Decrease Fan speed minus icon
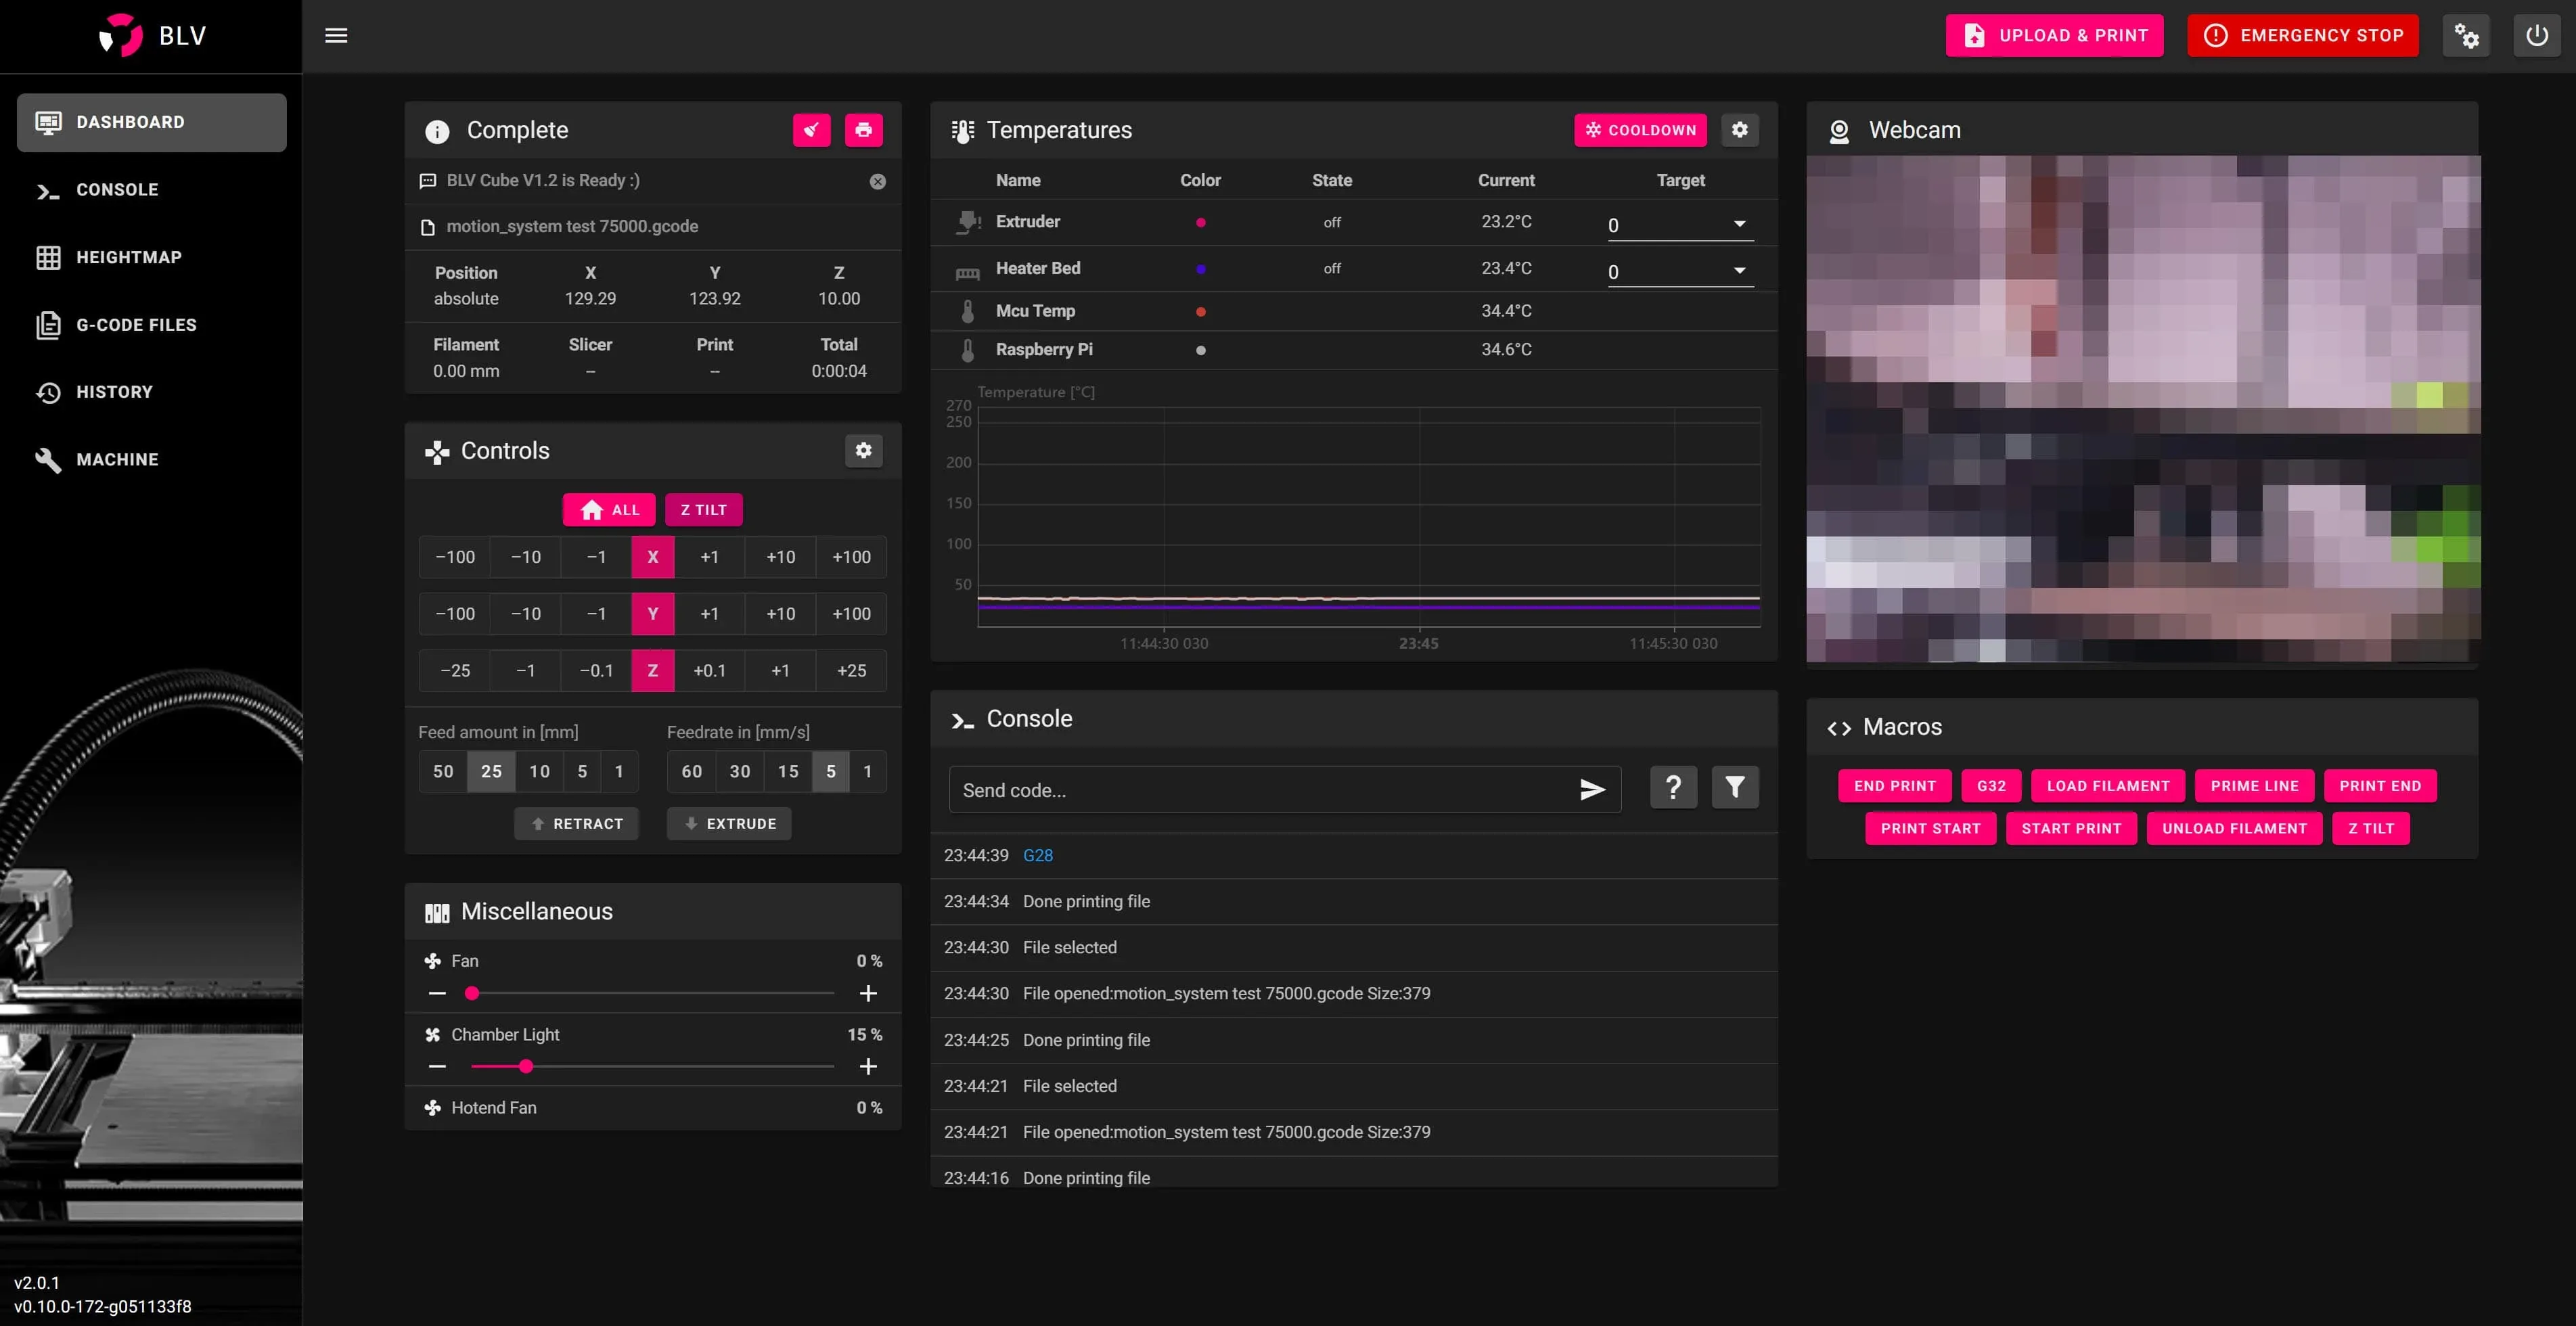 [x=437, y=993]
